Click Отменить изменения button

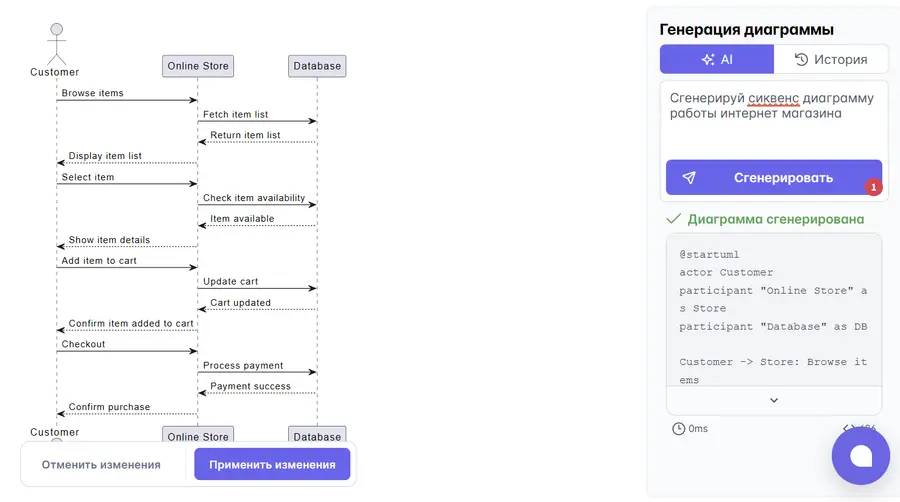click(101, 465)
